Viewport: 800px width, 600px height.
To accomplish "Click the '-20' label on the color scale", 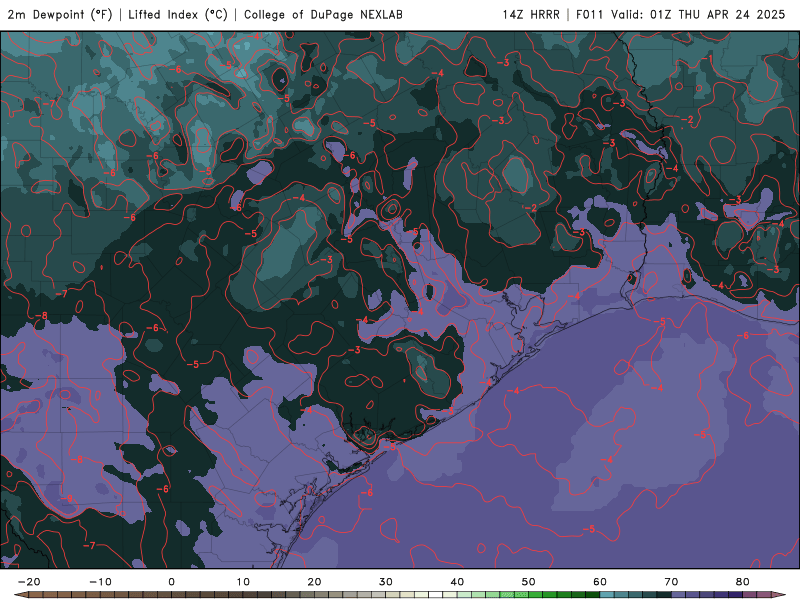I will click(29, 582).
